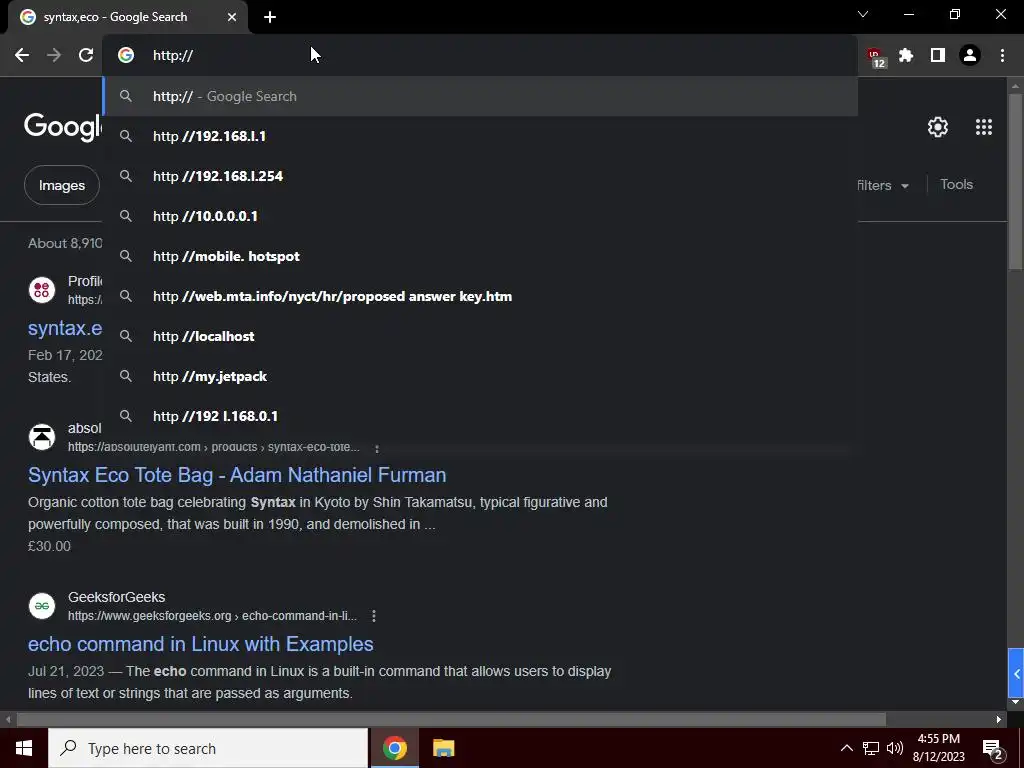Choose the web.mta.info proposed answer key suggestion
This screenshot has height=768, width=1024.
[480, 296]
